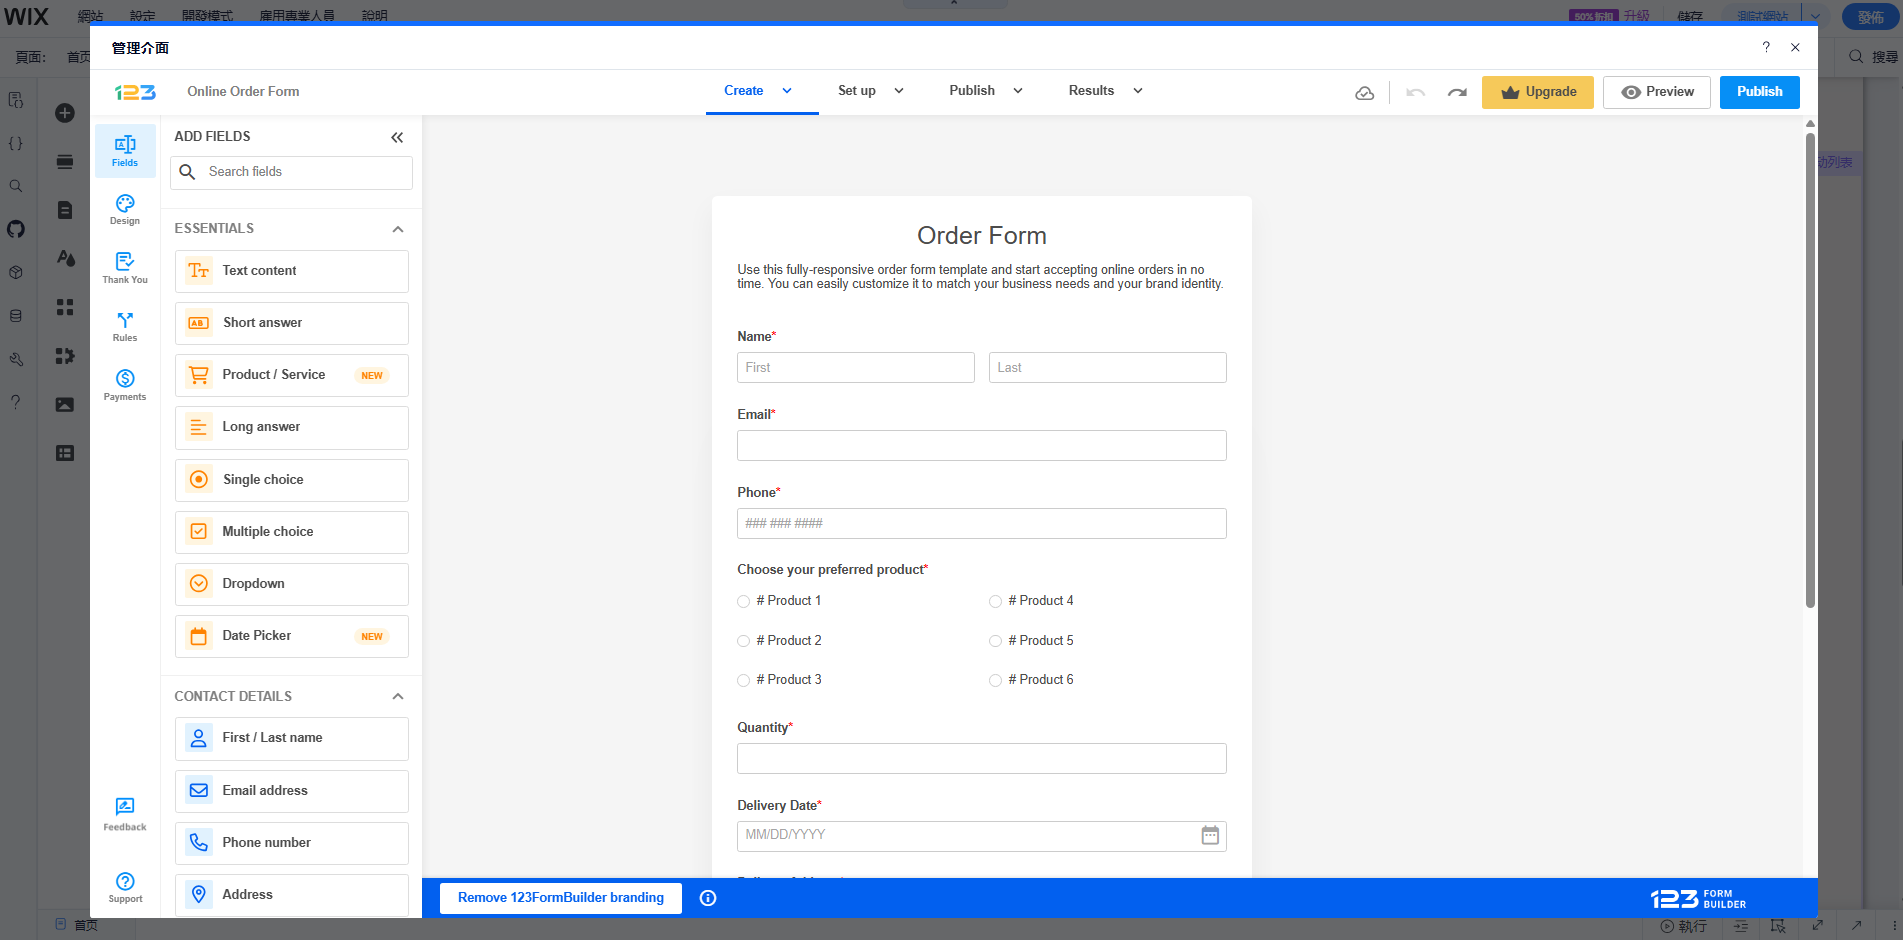Click the redo arrow icon
Screen dimensions: 1903x940
(1457, 92)
